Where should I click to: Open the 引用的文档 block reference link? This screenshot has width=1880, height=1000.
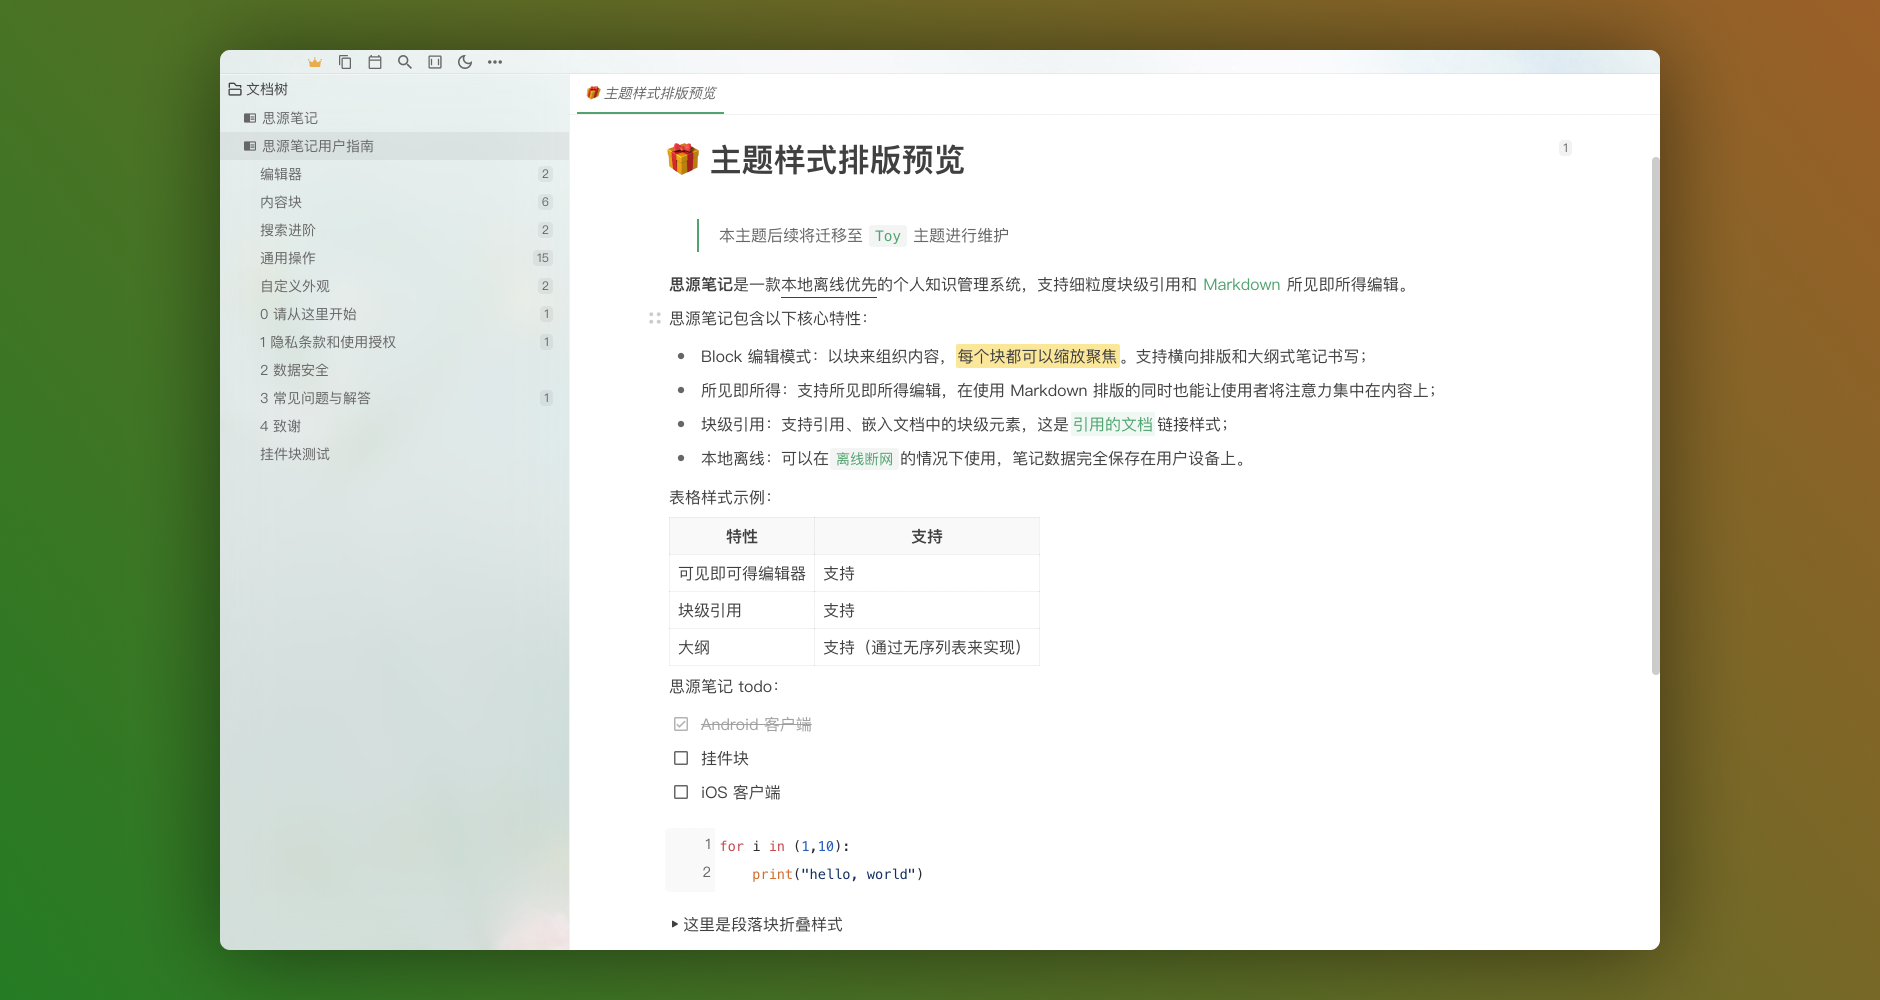[1112, 424]
